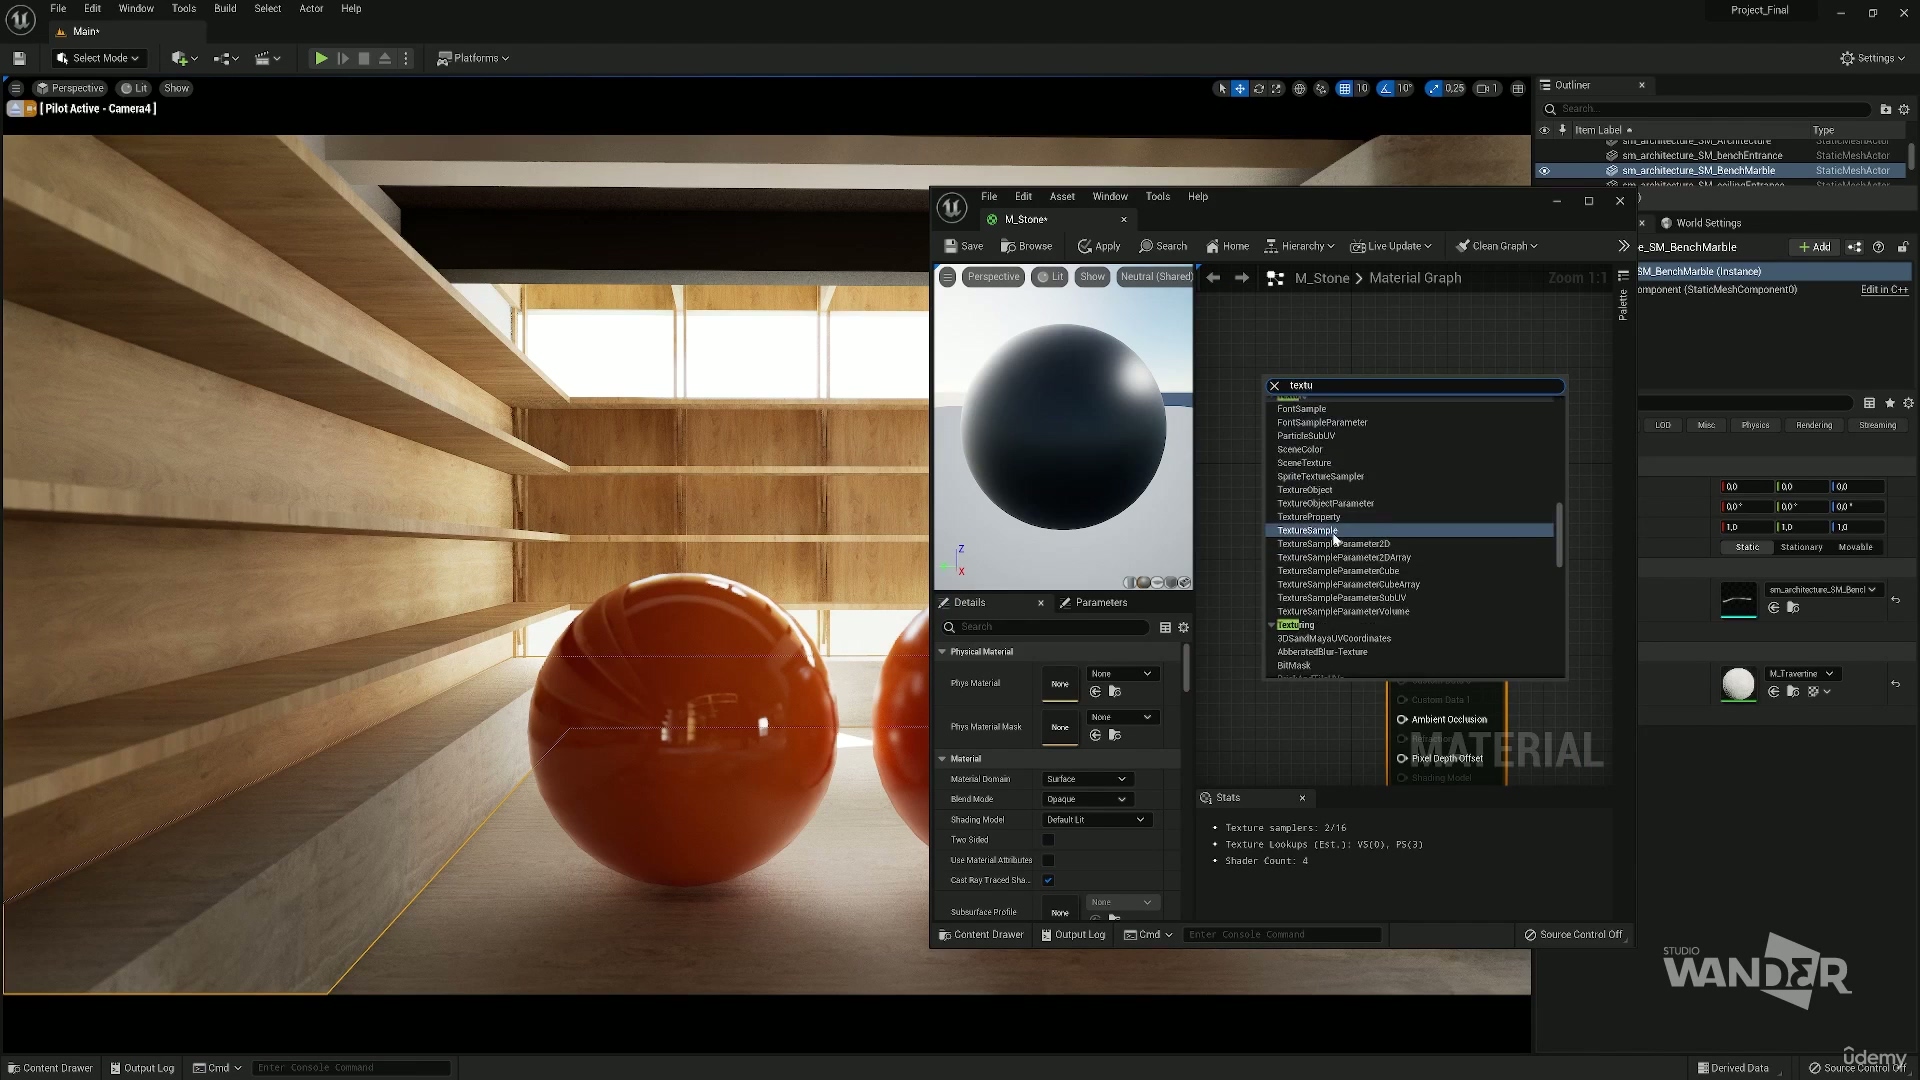Click the Apply material button
1920x1080 pixels.
click(1098, 246)
